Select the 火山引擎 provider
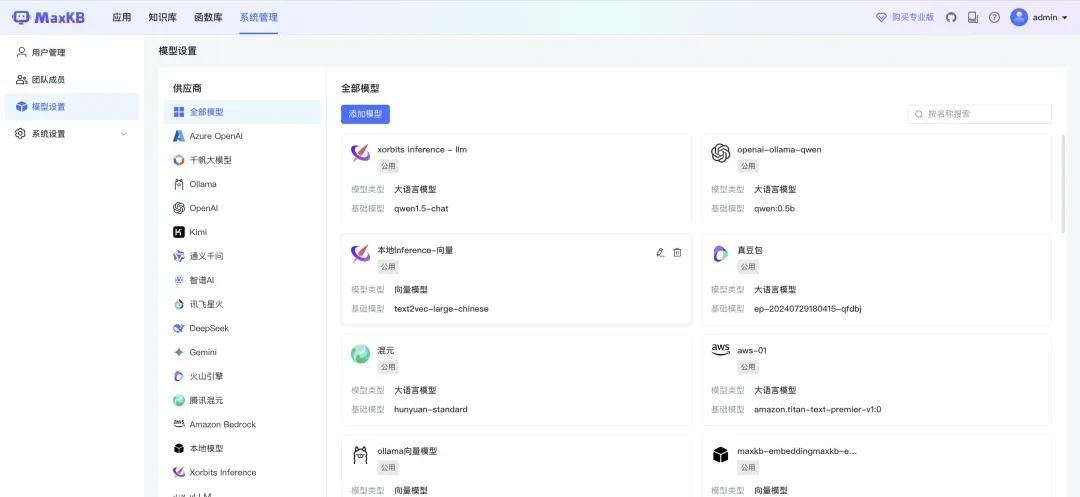Screen dimensions: 1080x497 pyautogui.click(x=242, y=377)
